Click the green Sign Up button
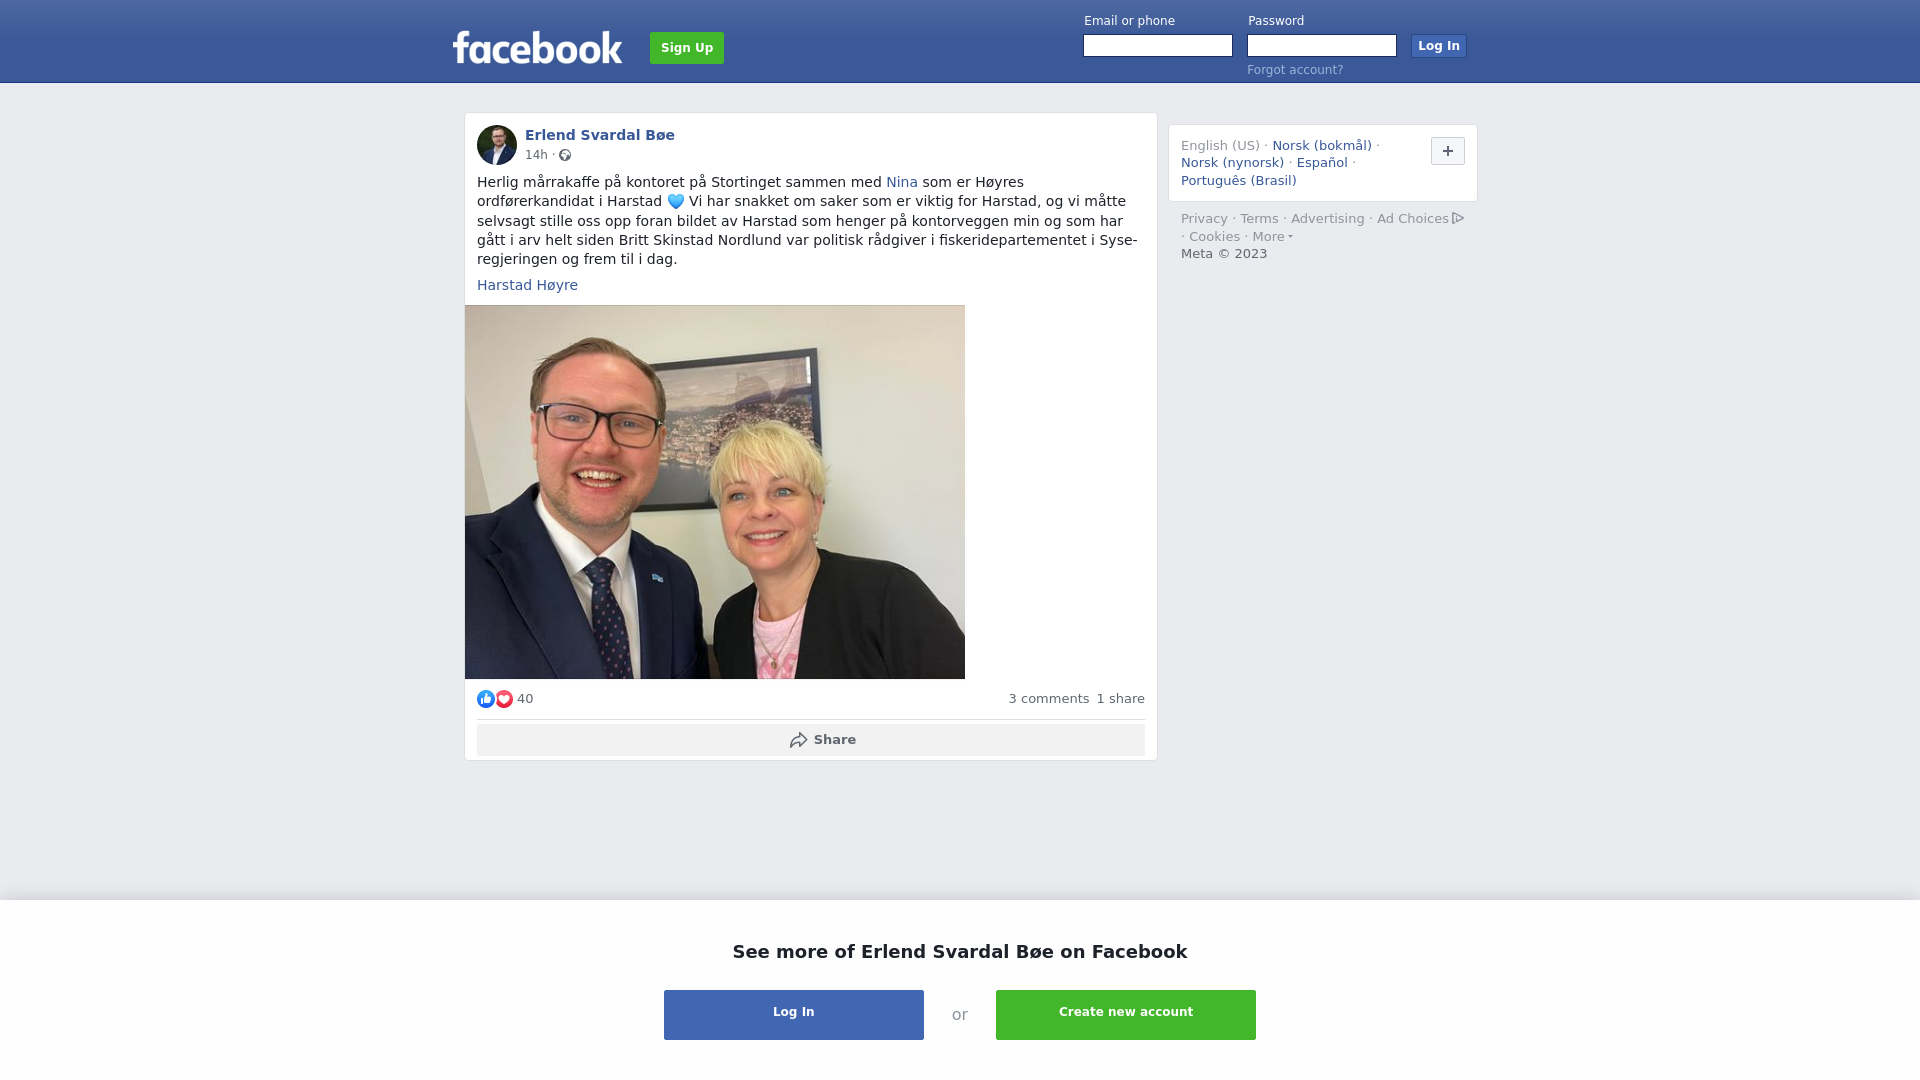 [x=687, y=48]
